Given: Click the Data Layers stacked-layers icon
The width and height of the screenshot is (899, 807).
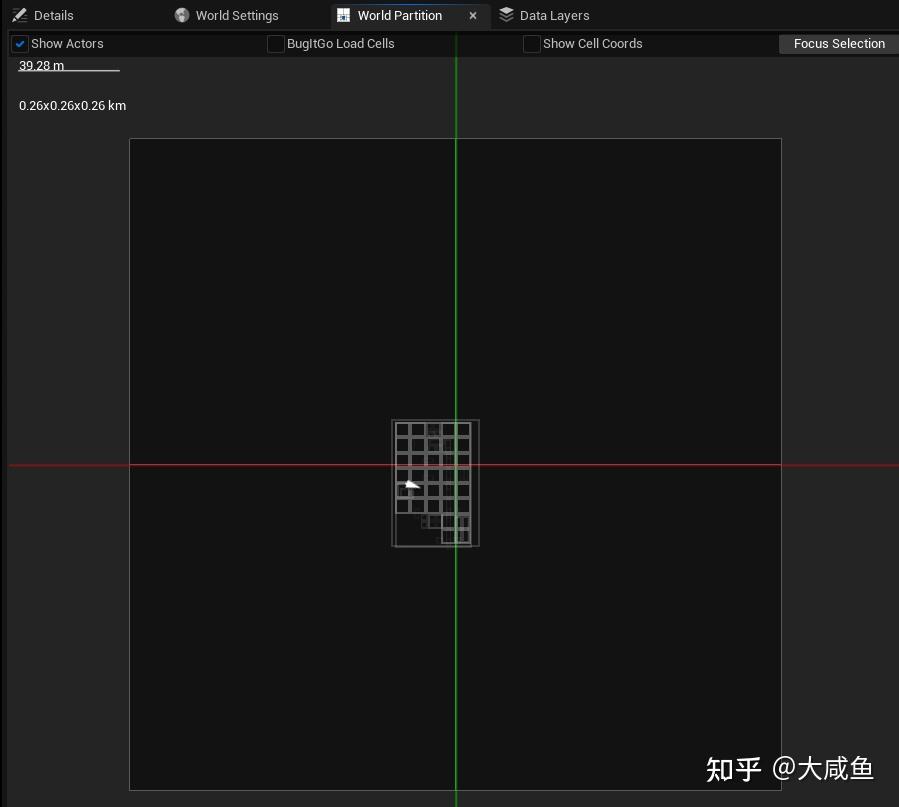Looking at the screenshot, I should pyautogui.click(x=506, y=15).
